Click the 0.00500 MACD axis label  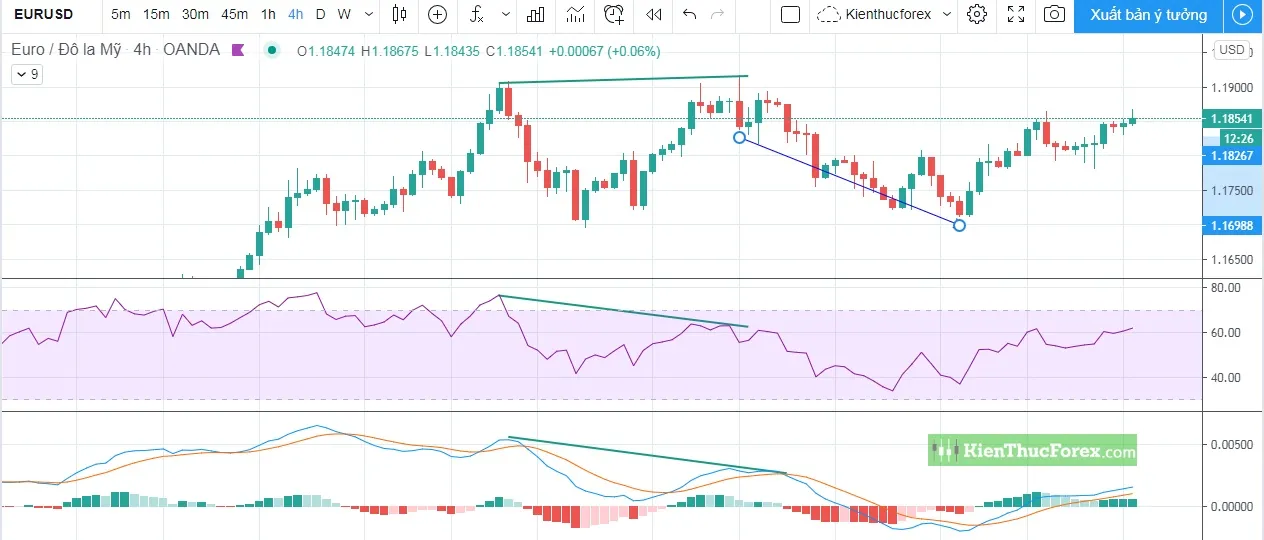(1231, 443)
